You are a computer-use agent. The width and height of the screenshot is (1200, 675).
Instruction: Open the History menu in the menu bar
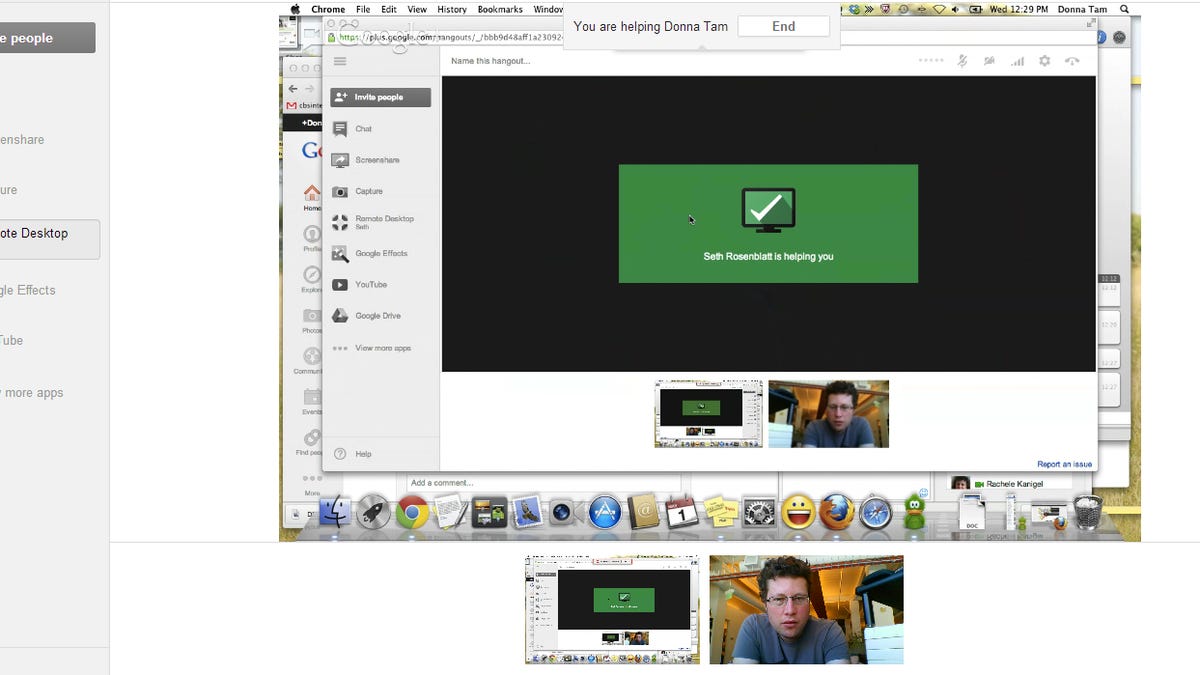(452, 9)
